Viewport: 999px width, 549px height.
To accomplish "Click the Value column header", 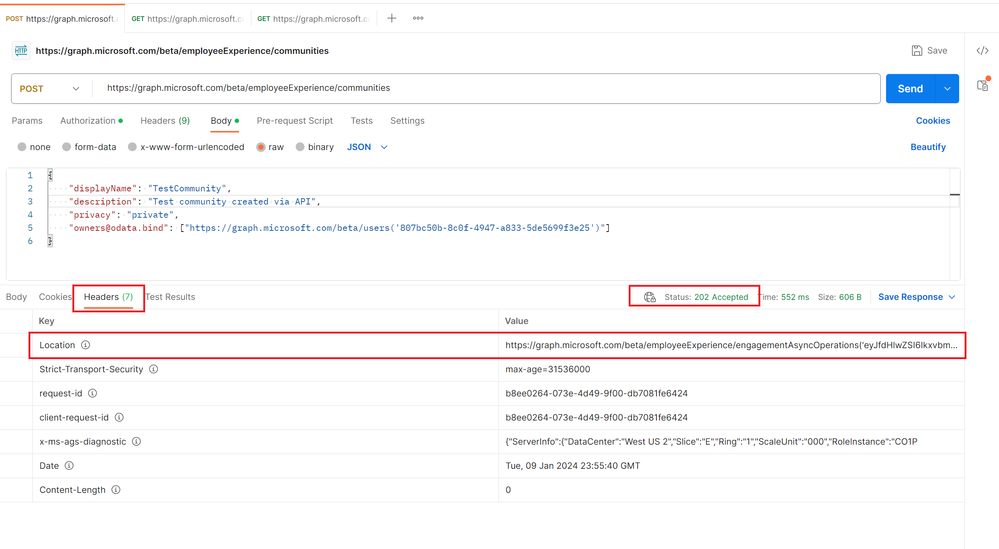I will (517, 321).
